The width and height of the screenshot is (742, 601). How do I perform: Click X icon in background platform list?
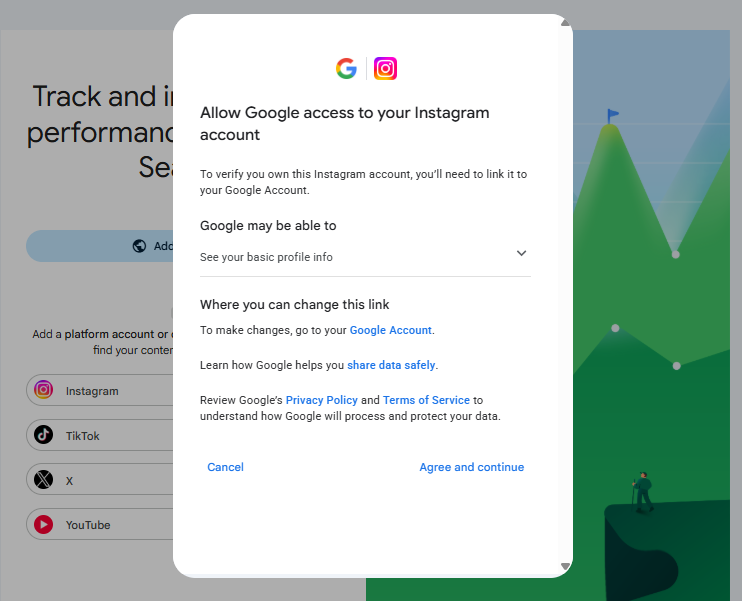[44, 479]
